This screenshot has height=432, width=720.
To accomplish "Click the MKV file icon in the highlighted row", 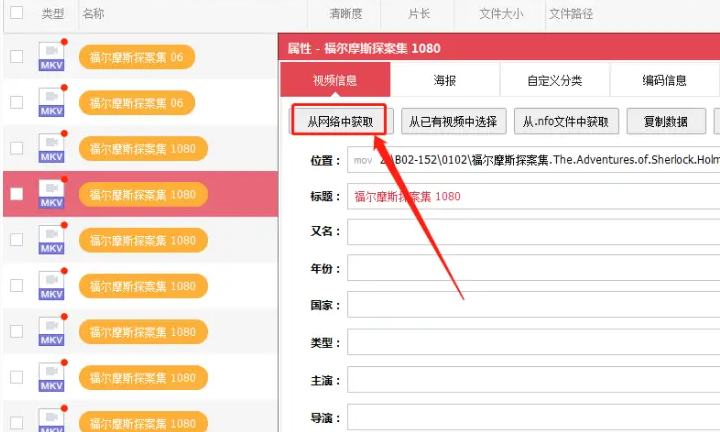I will (51, 194).
